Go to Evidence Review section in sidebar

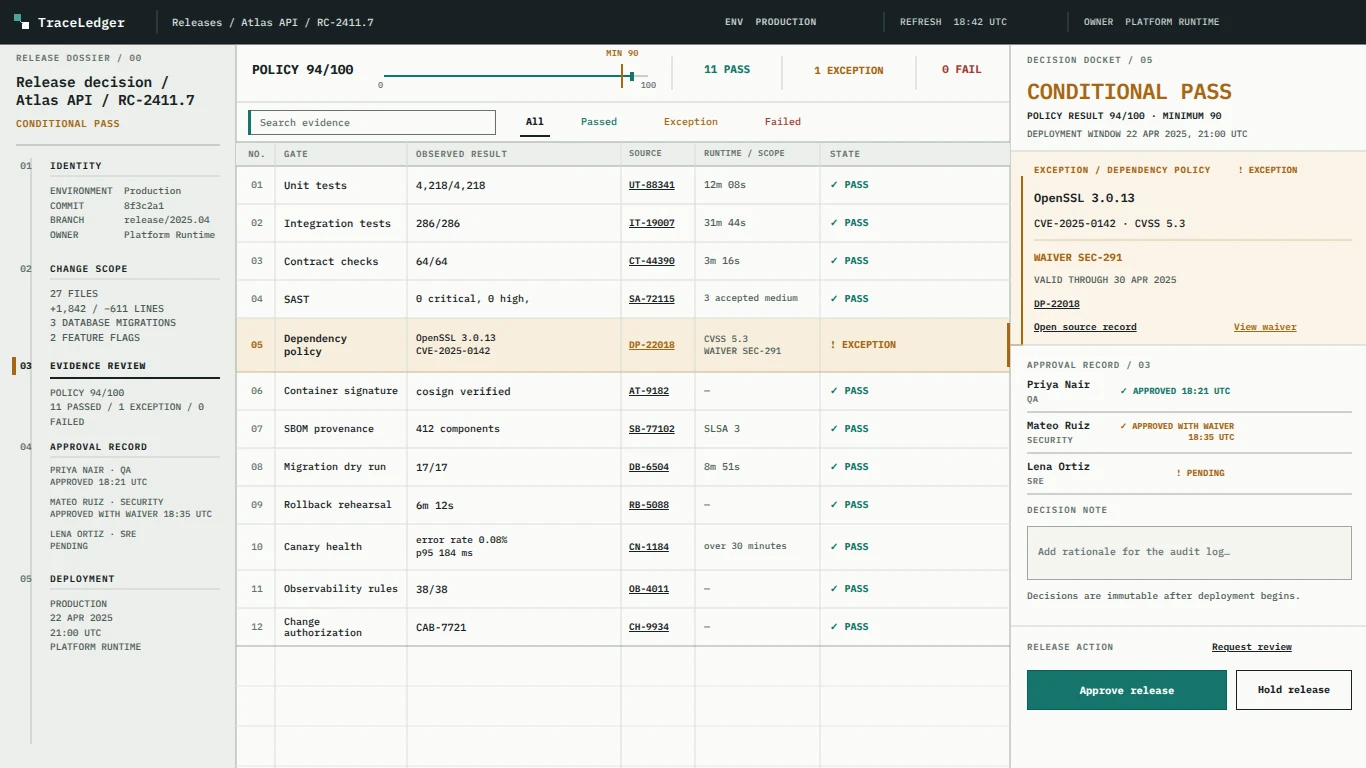click(x=98, y=366)
